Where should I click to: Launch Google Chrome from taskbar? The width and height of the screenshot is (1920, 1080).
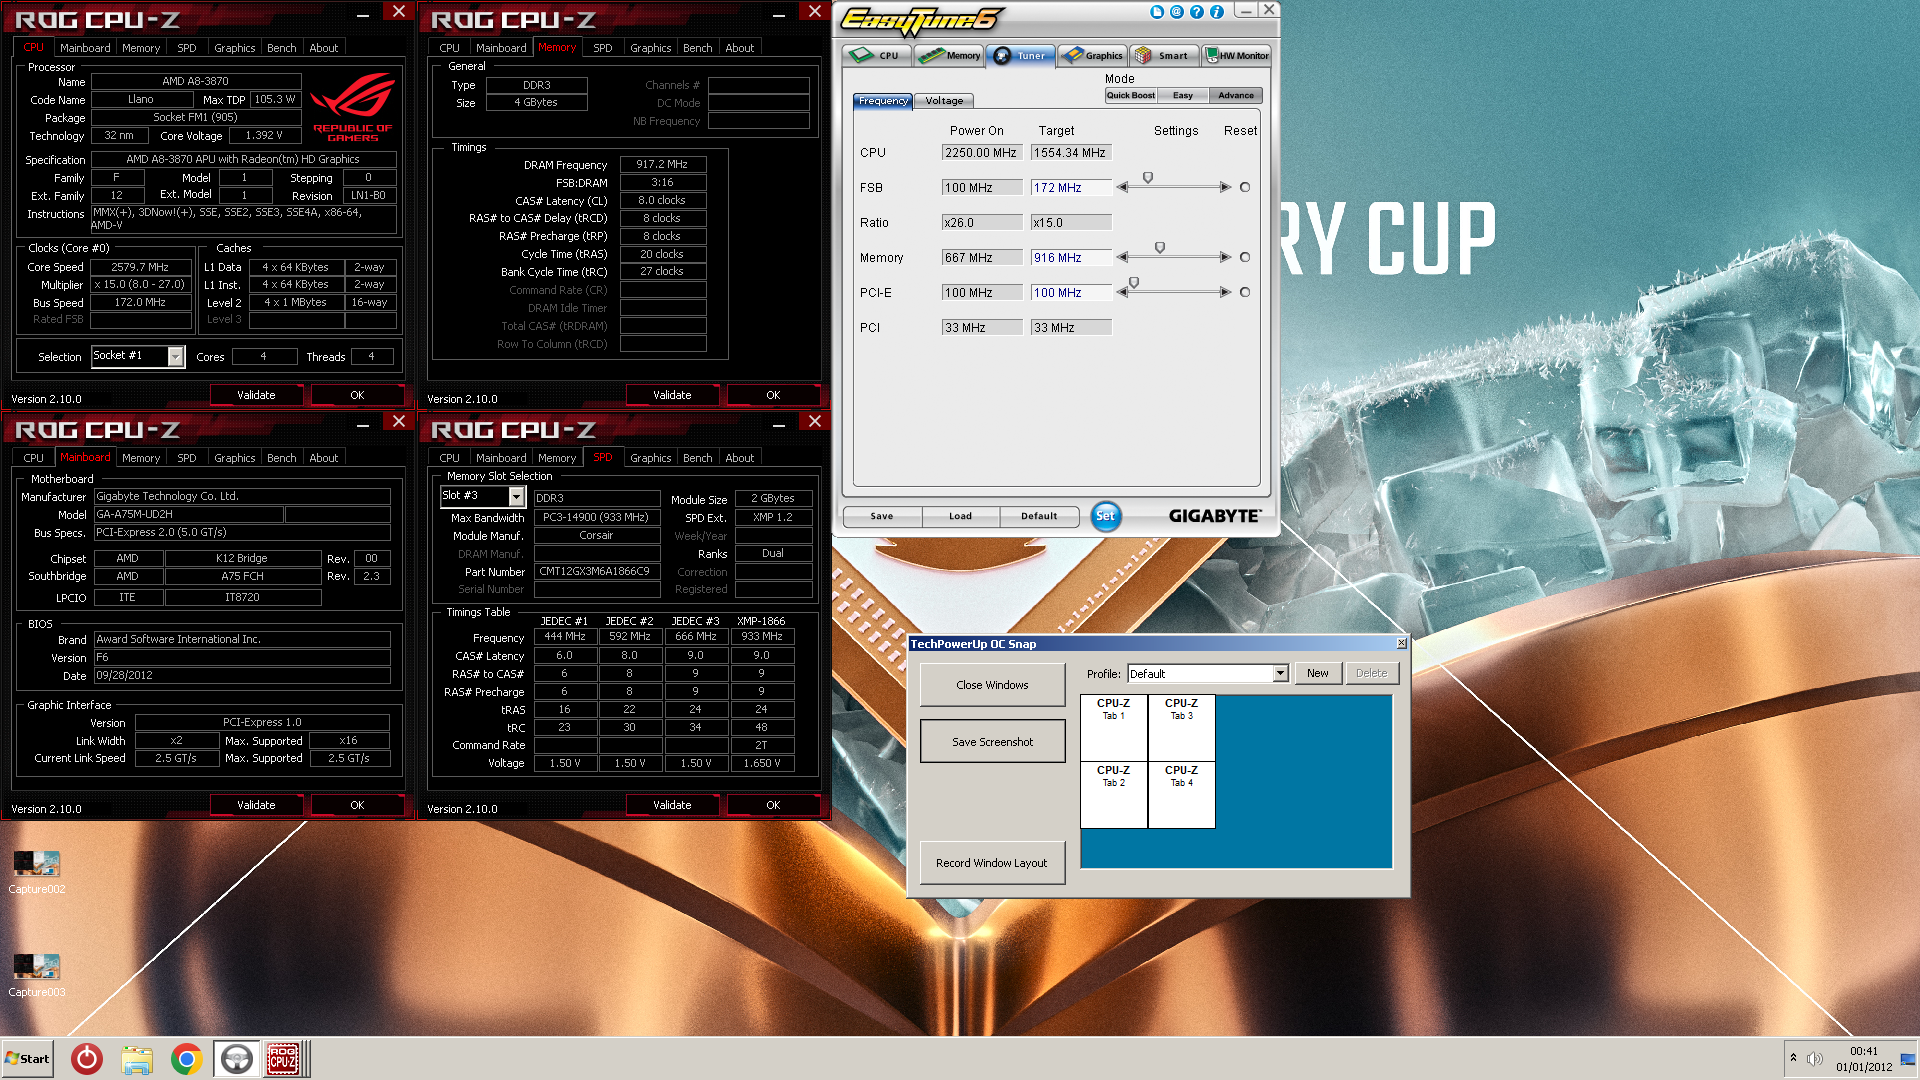[x=186, y=1059]
